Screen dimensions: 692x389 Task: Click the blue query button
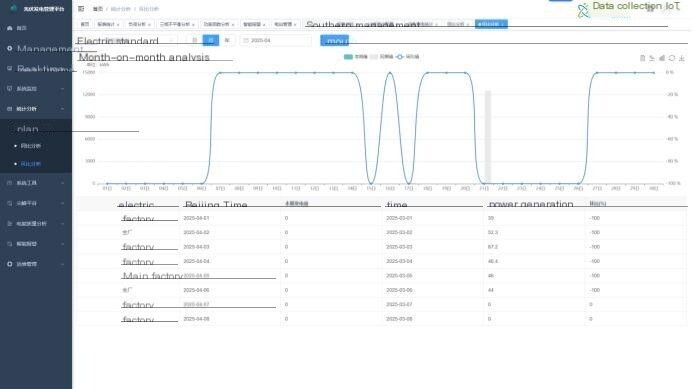point(335,41)
